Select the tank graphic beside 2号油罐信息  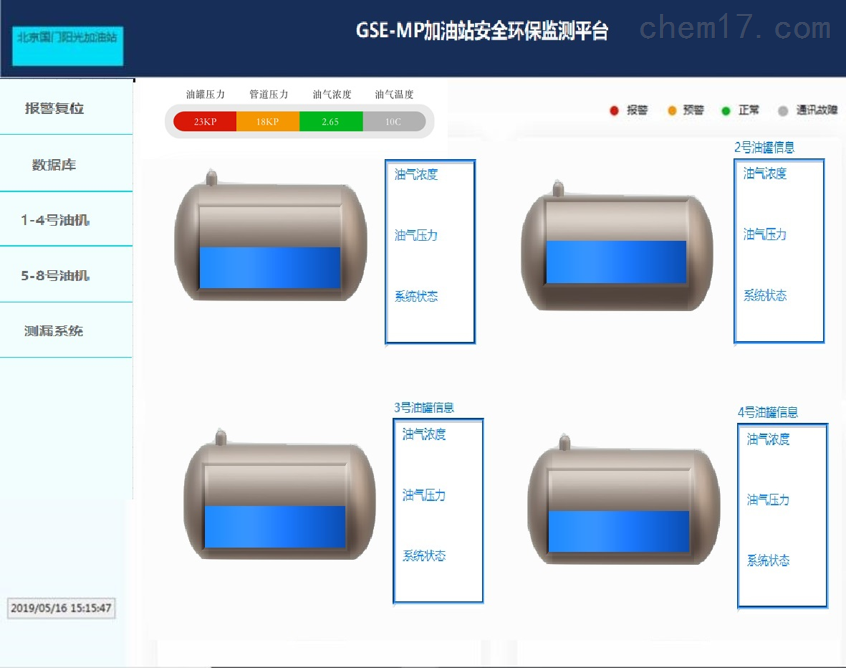(x=617, y=247)
